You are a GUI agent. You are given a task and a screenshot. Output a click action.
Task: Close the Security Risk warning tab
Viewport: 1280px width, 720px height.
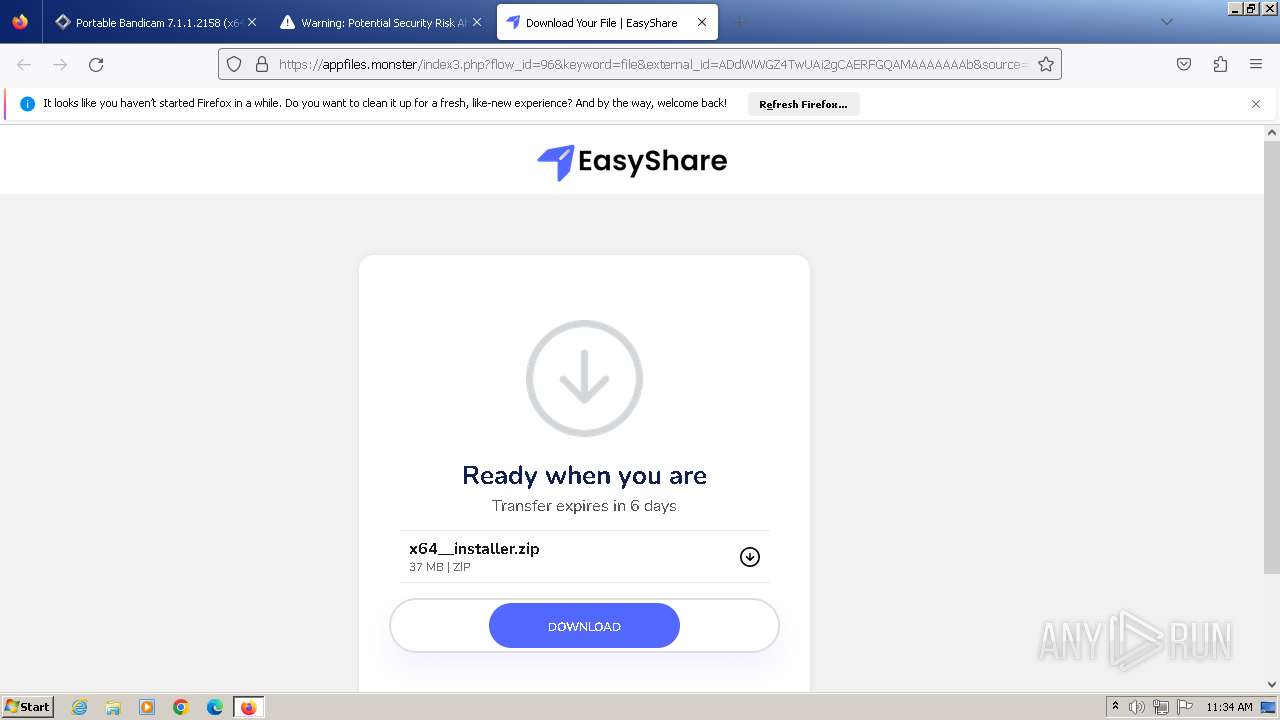[477, 22]
